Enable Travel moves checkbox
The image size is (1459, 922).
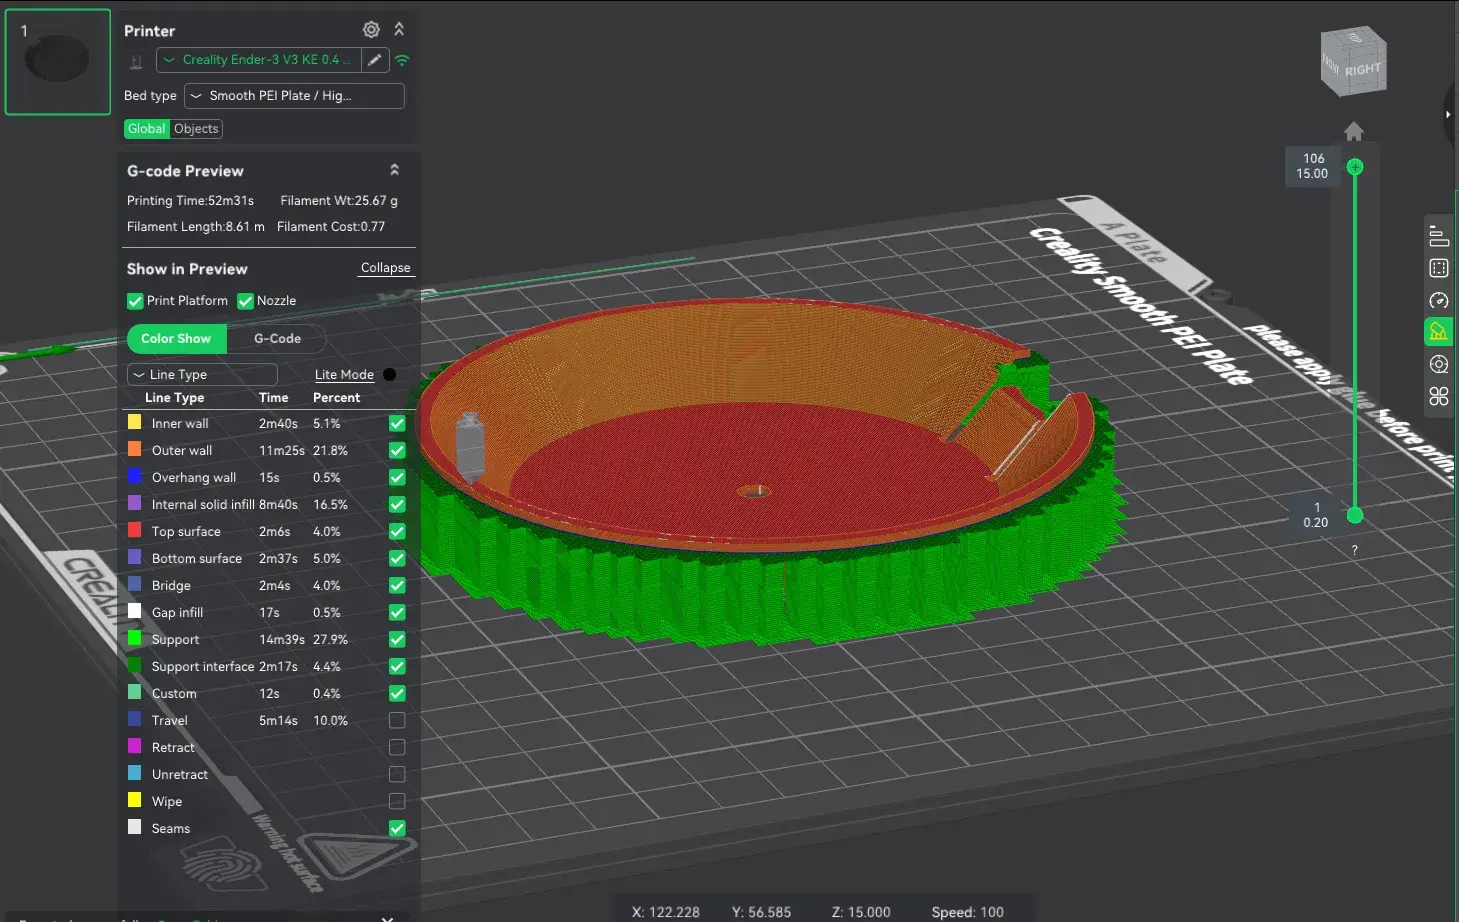pos(397,720)
